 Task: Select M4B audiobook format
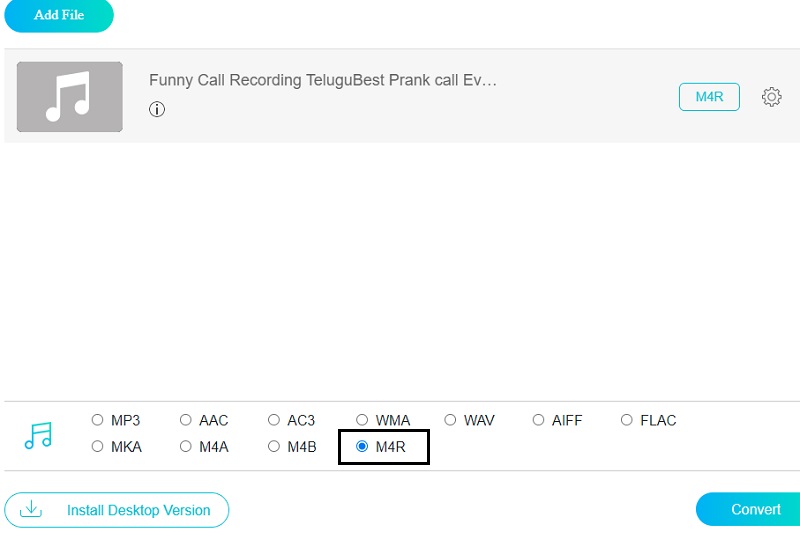274,447
